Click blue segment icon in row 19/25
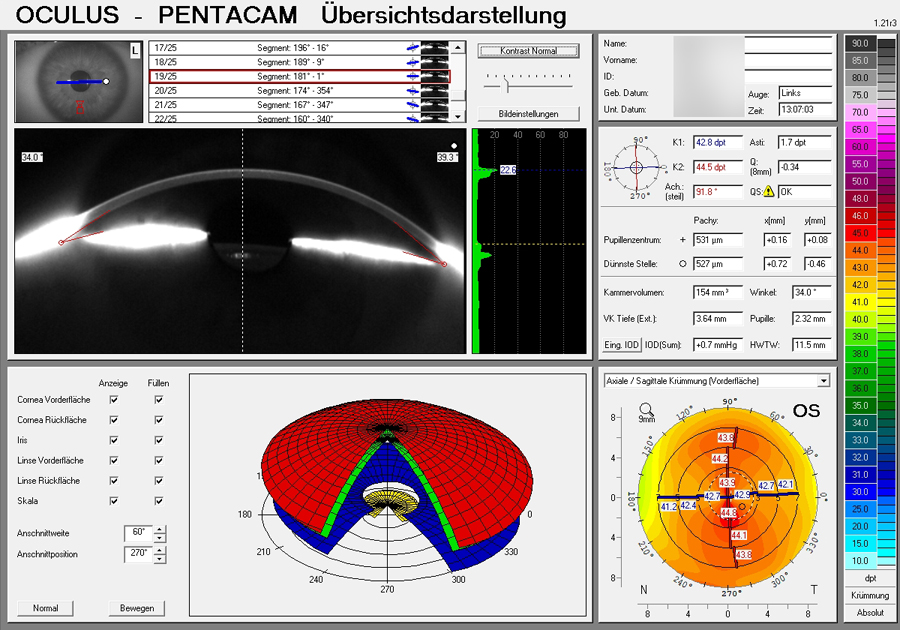The width and height of the screenshot is (900, 630). point(413,76)
